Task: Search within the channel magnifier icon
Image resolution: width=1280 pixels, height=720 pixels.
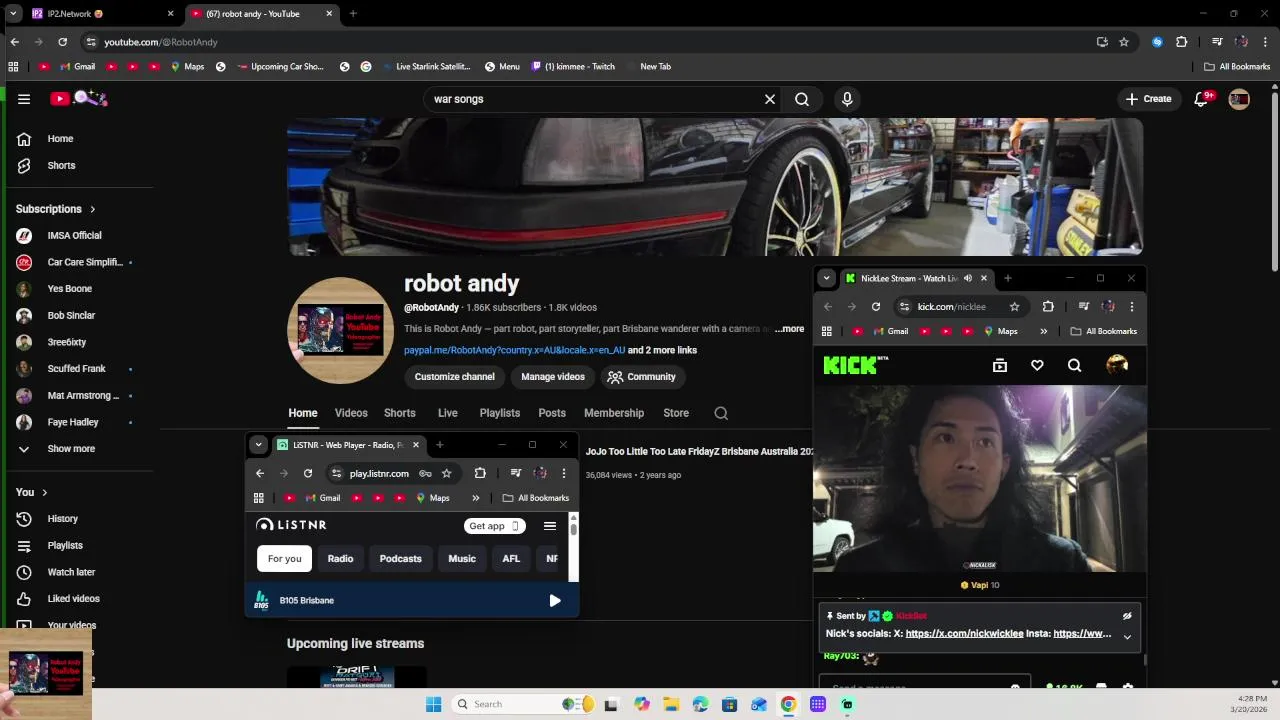Action: (721, 413)
